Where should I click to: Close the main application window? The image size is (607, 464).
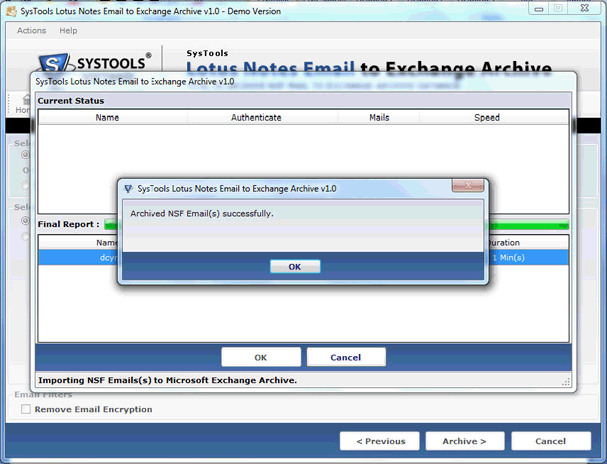(x=585, y=9)
